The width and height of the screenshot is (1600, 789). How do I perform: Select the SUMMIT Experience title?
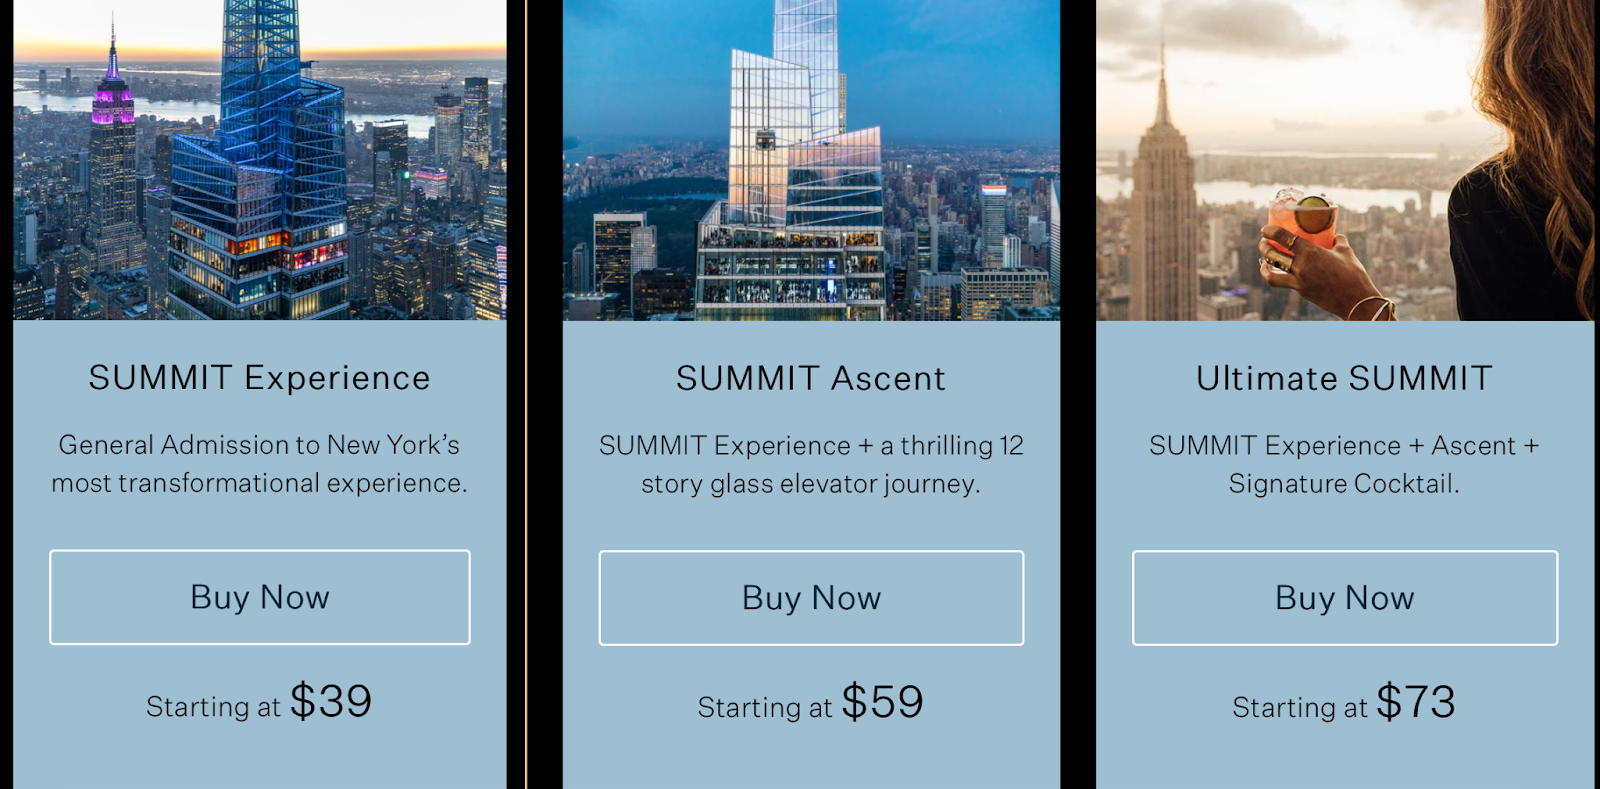[x=259, y=378]
